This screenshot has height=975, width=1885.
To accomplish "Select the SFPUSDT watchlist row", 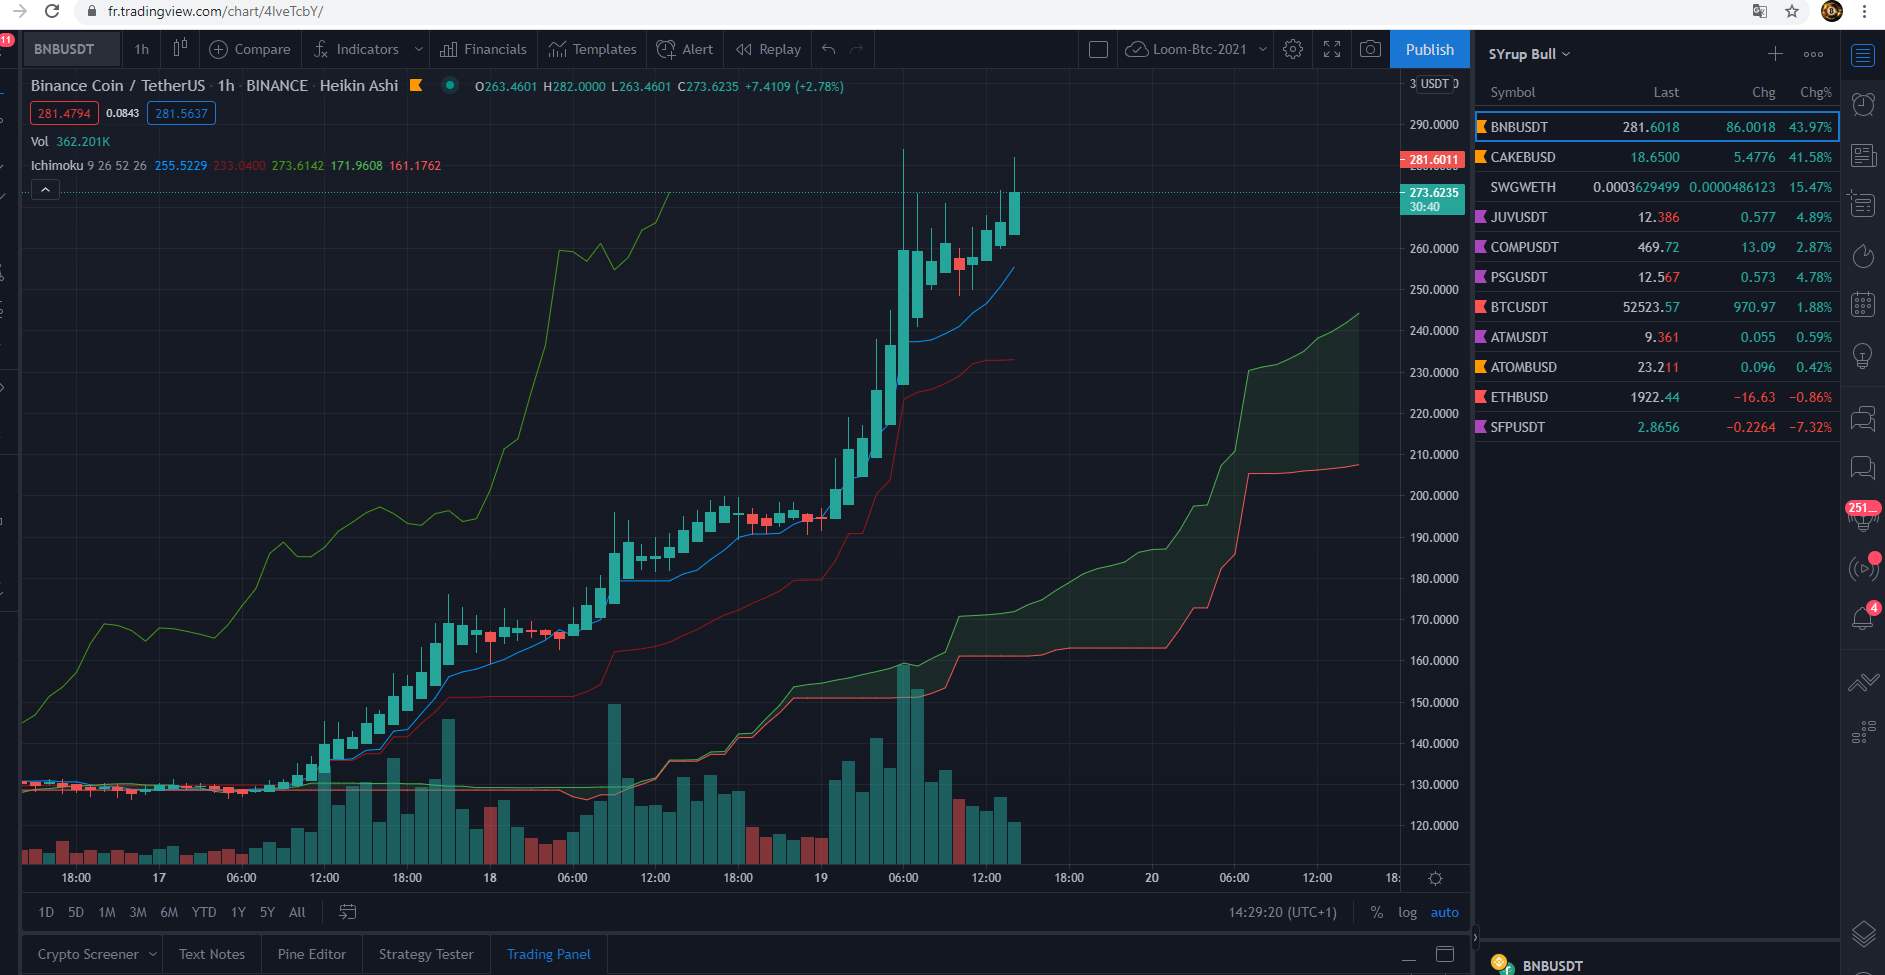I will [1657, 427].
